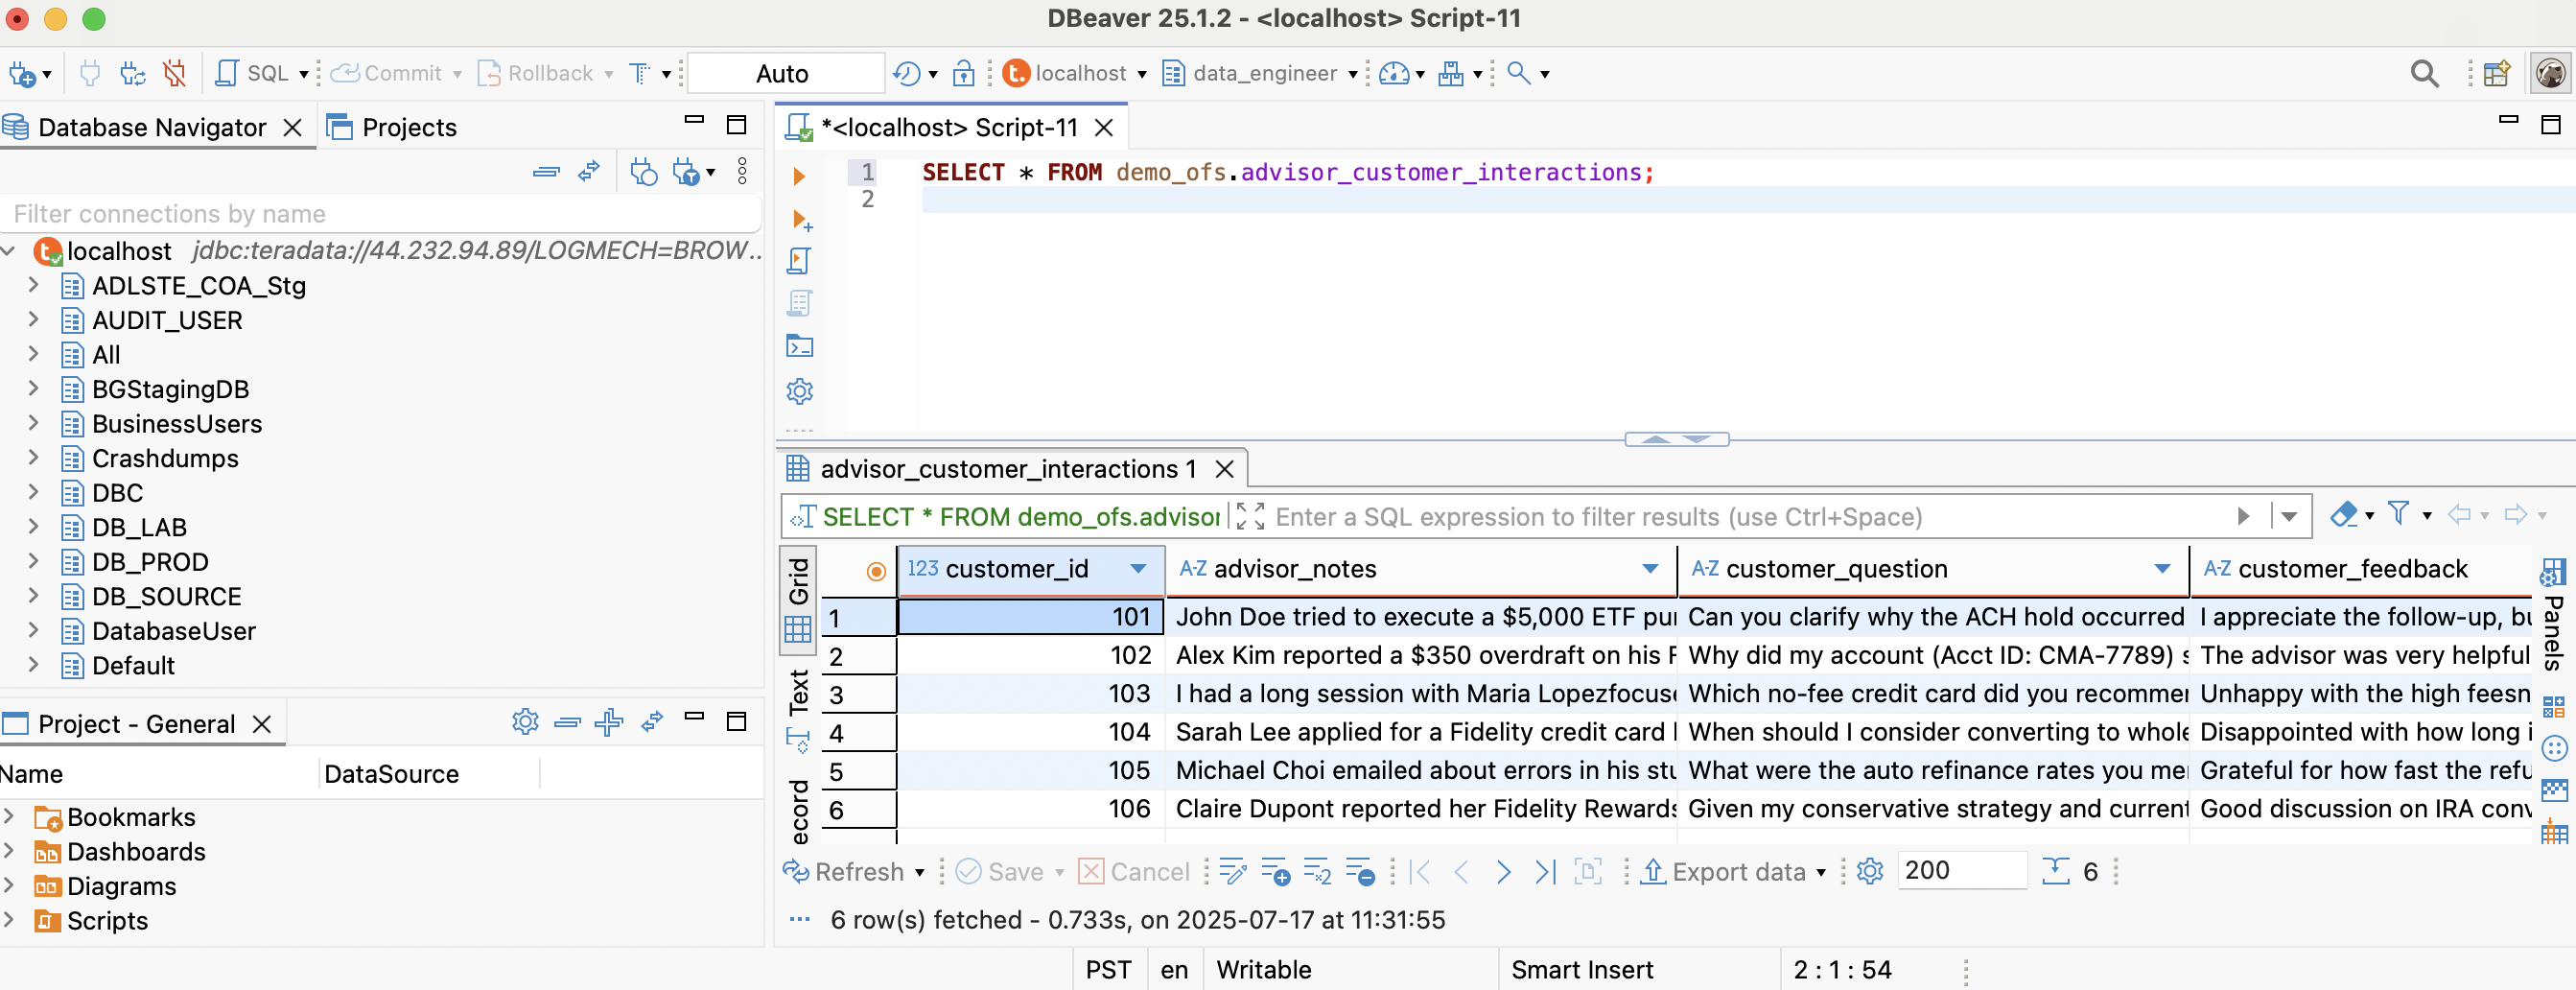Open the data_engineer schema selector
The height and width of the screenshot is (990, 2576).
(1260, 74)
